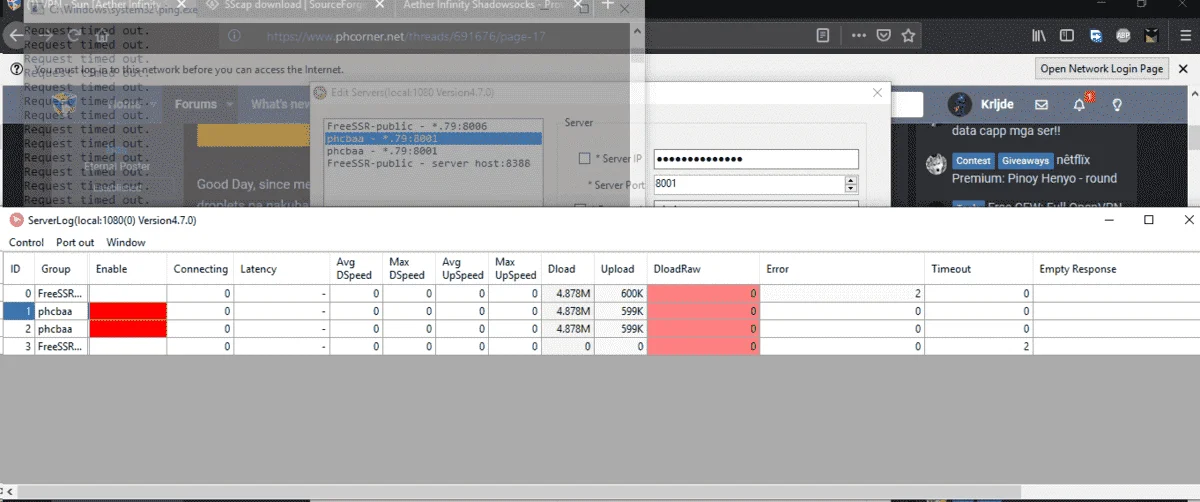Image resolution: width=1200 pixels, height=502 pixels.
Task: Tick the checkbox beside Server IP
Action: pyautogui.click(x=584, y=159)
